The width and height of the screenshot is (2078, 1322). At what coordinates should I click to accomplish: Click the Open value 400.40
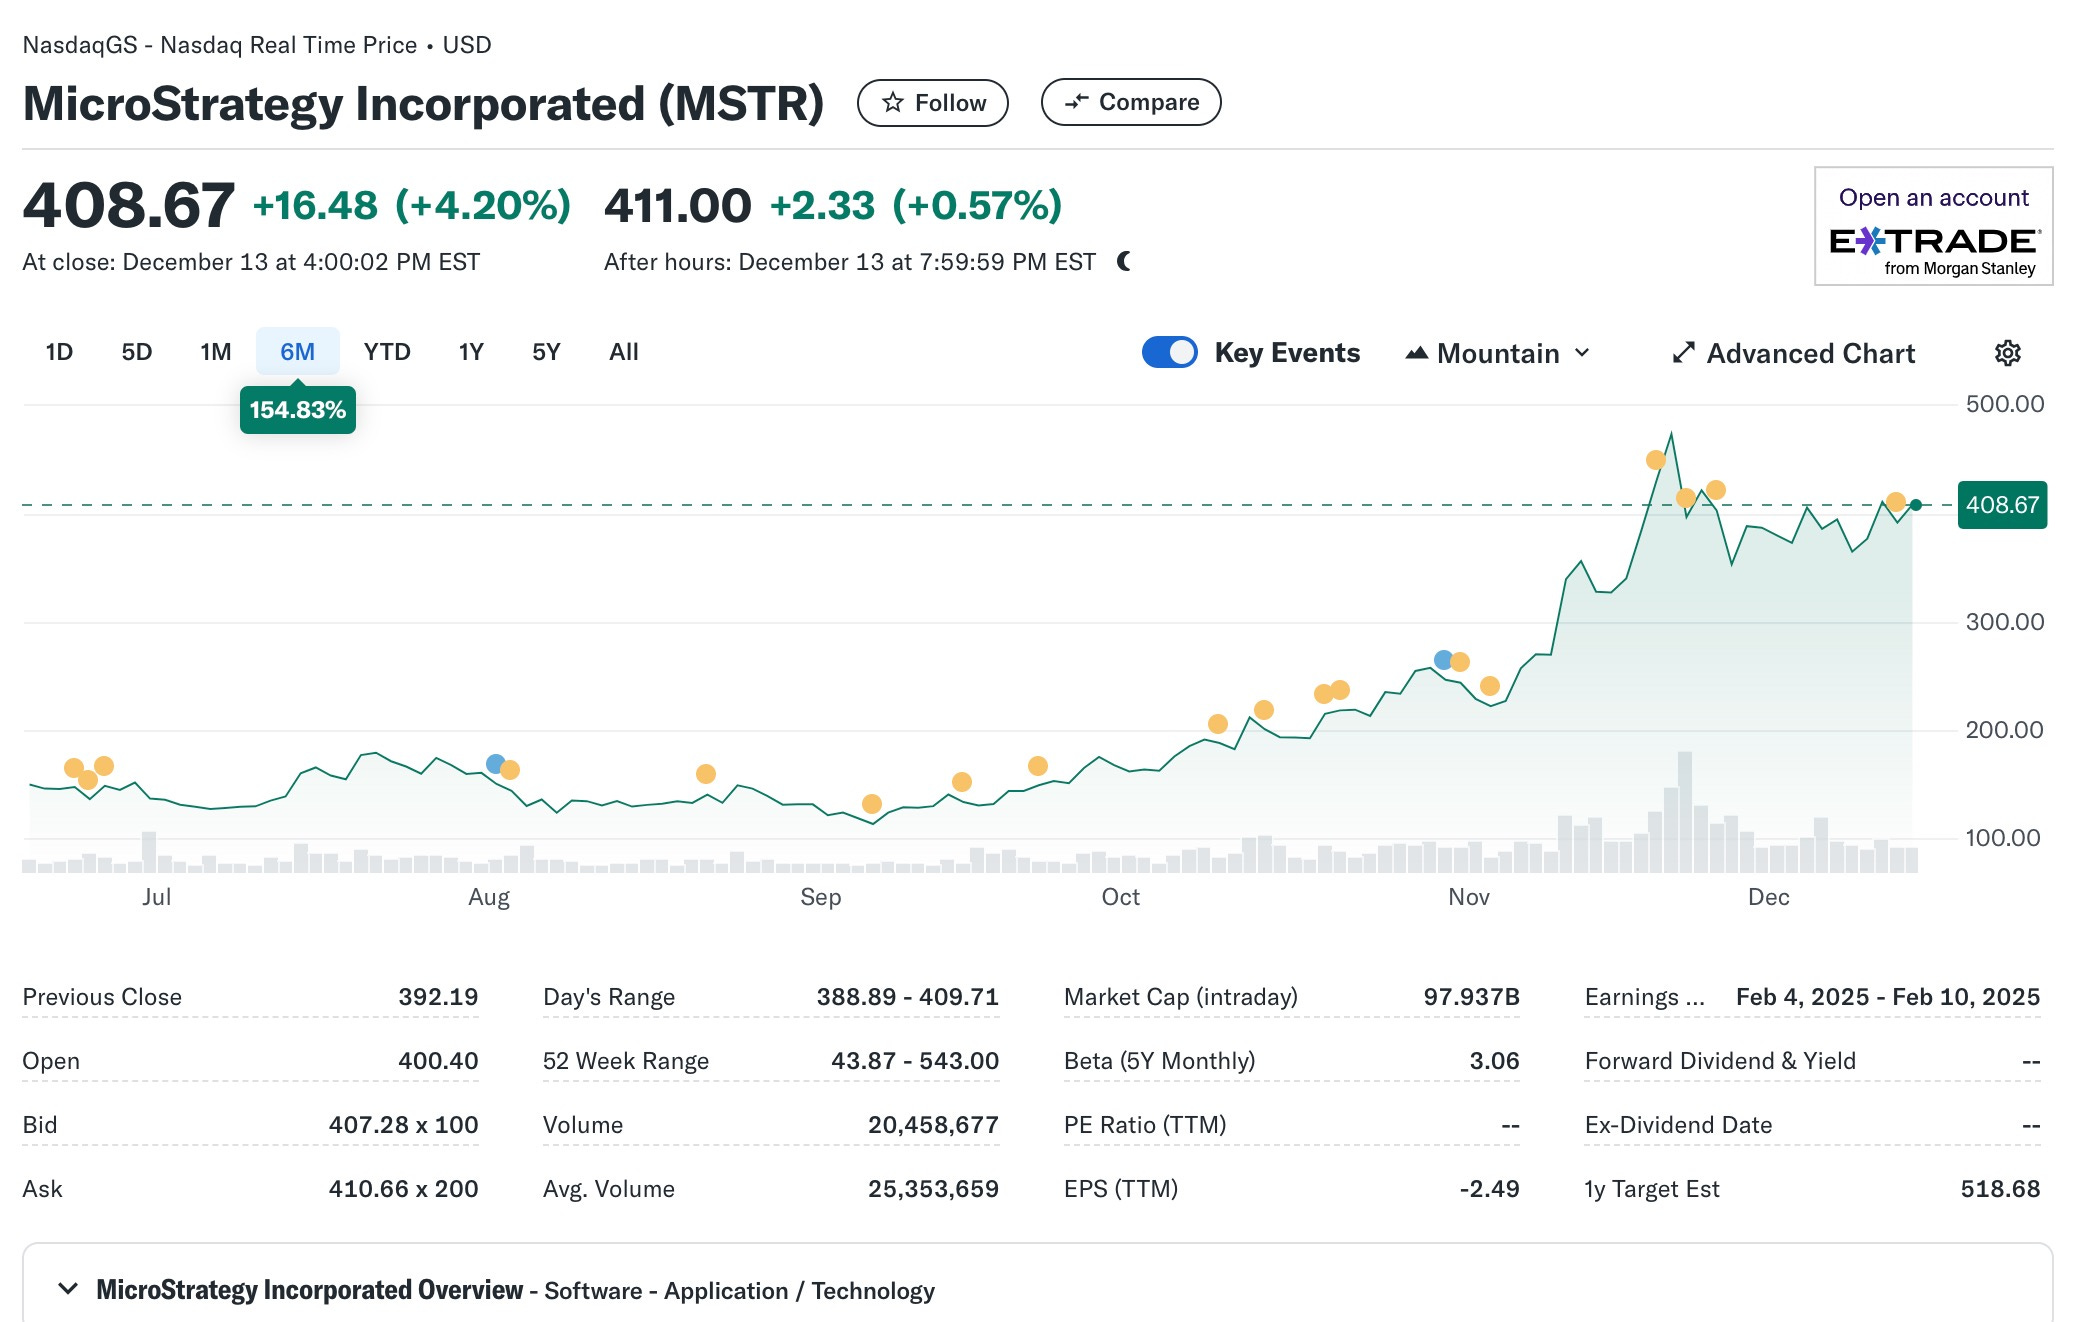pyautogui.click(x=438, y=1061)
